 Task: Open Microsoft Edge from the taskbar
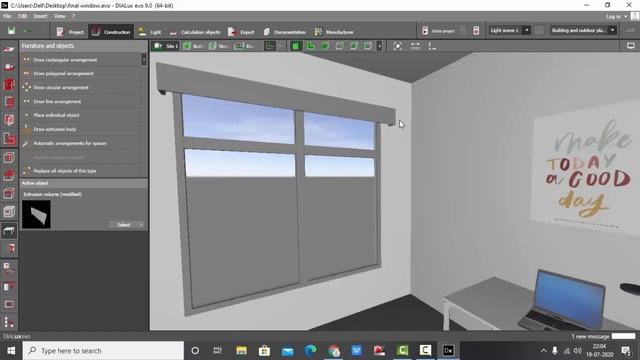311,351
